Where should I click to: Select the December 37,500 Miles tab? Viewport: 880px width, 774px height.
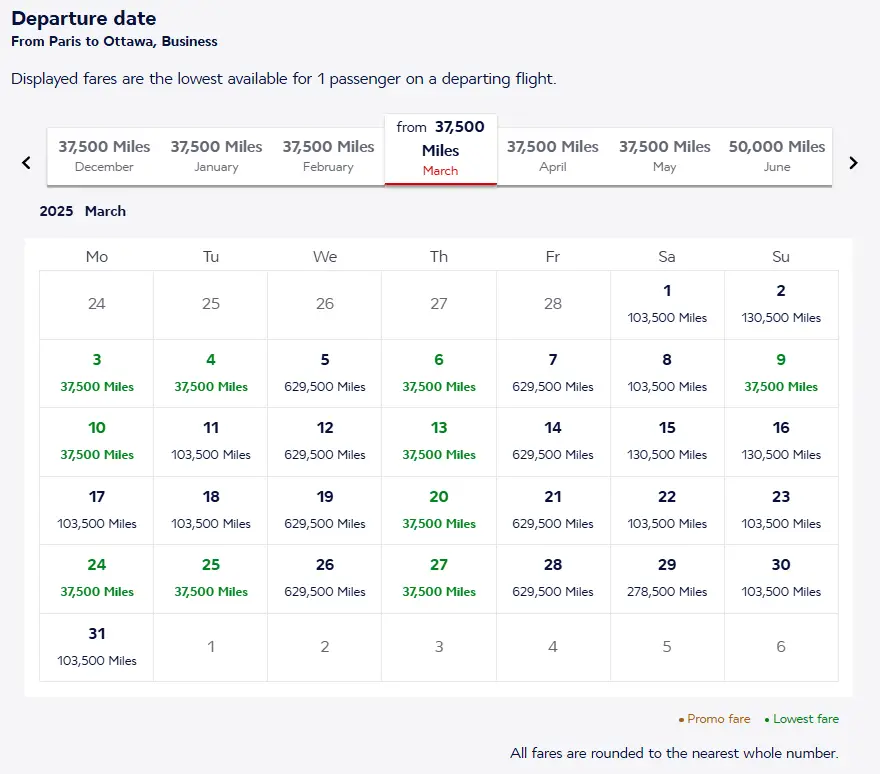(x=104, y=156)
